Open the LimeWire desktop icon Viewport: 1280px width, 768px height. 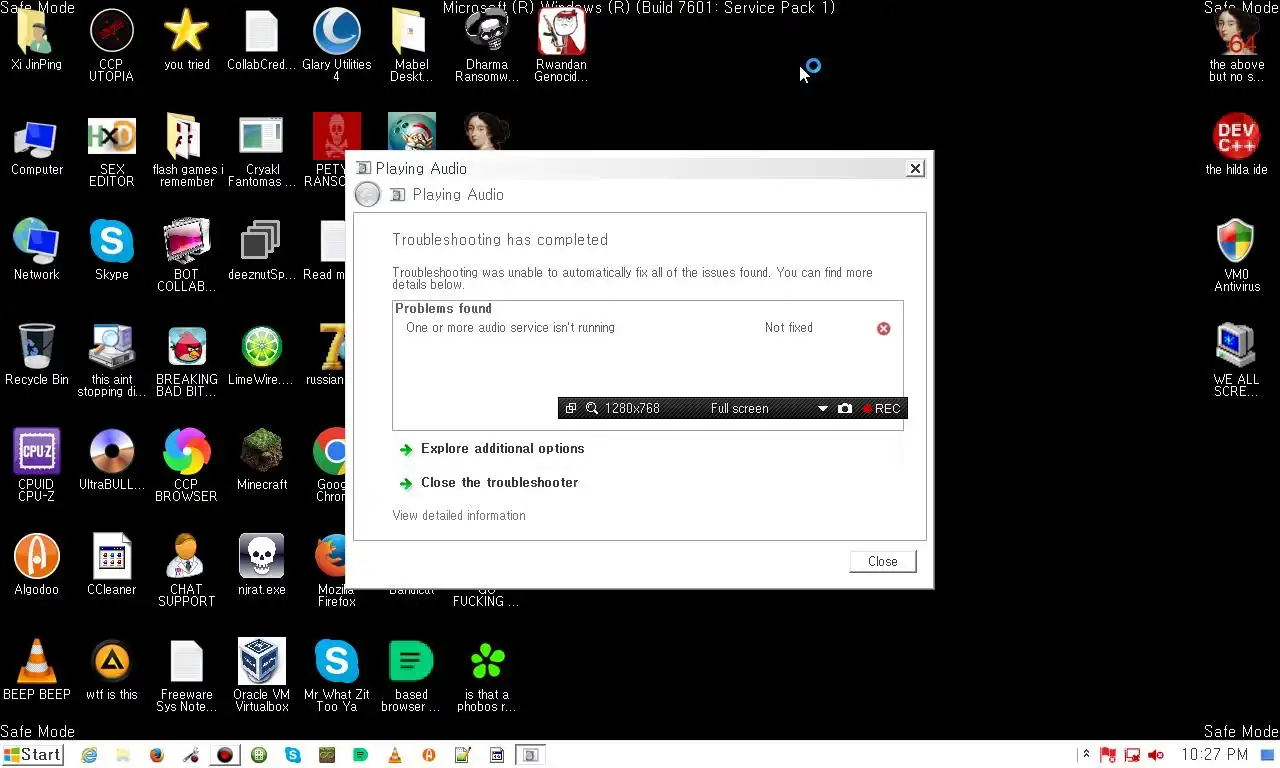coord(262,355)
